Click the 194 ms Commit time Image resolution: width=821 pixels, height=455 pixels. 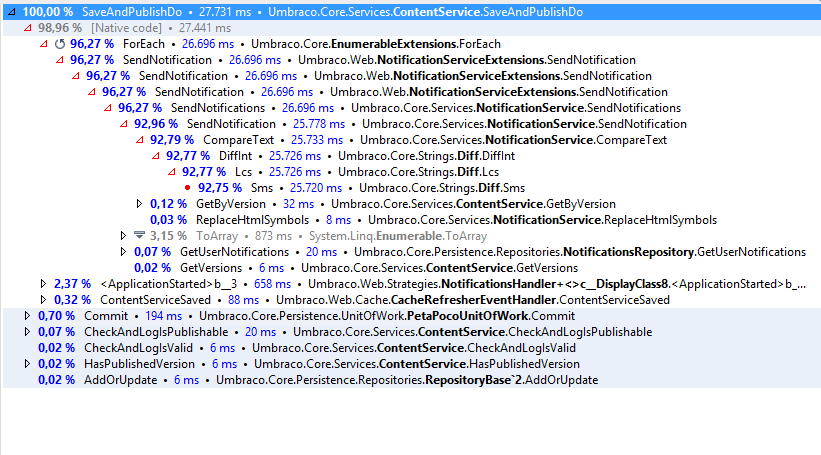(x=163, y=316)
